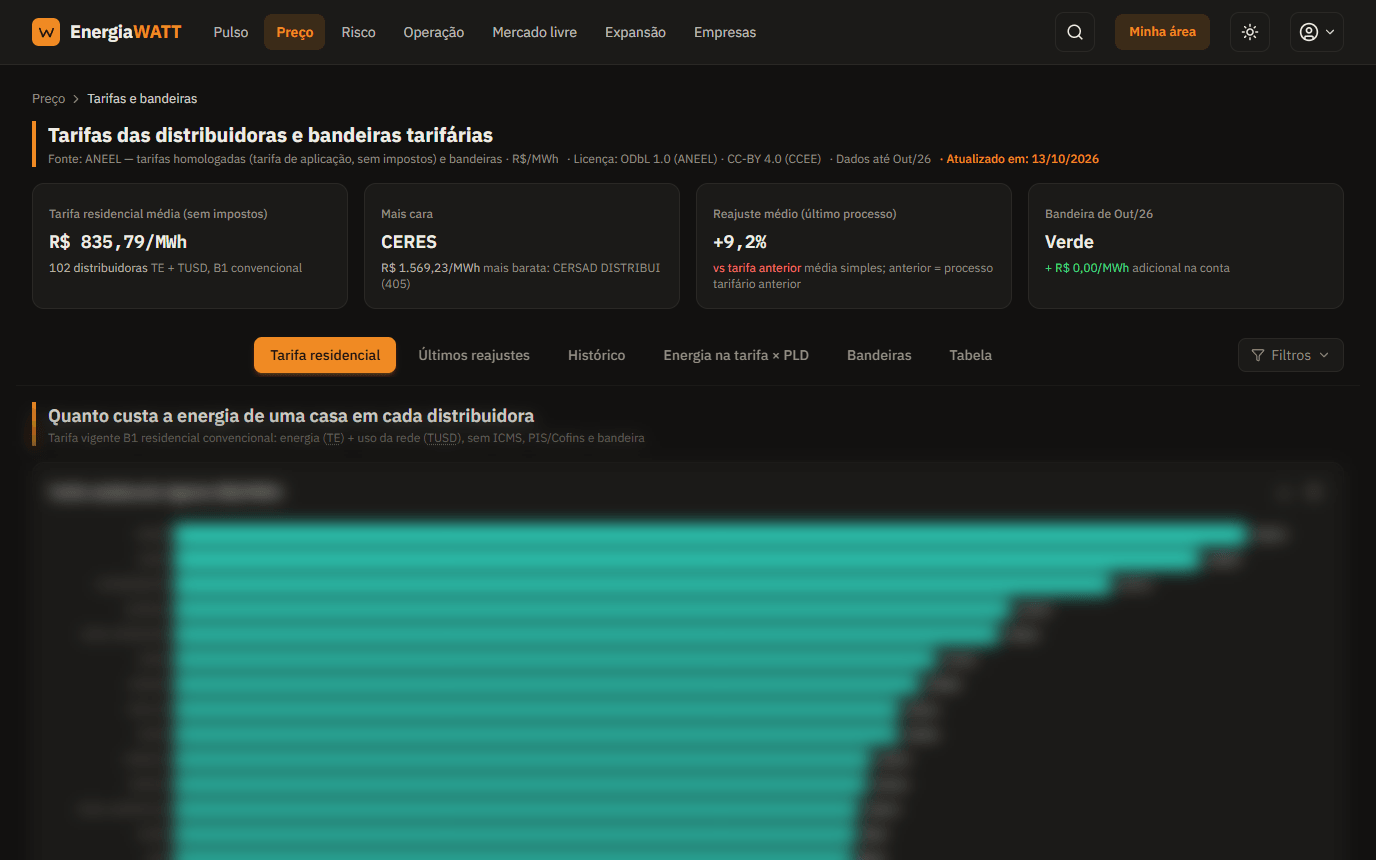The image size is (1376, 860).
Task: Toggle light theme with sun icon
Action: (x=1250, y=32)
